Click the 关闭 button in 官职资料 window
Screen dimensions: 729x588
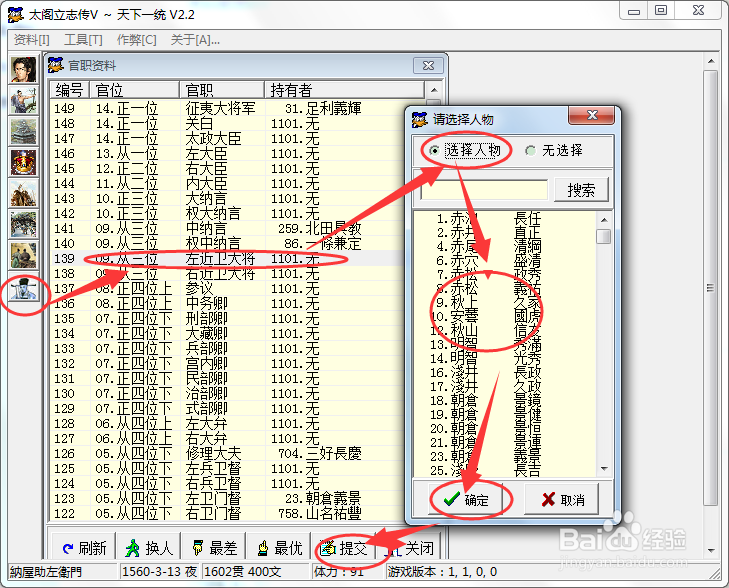(x=409, y=548)
